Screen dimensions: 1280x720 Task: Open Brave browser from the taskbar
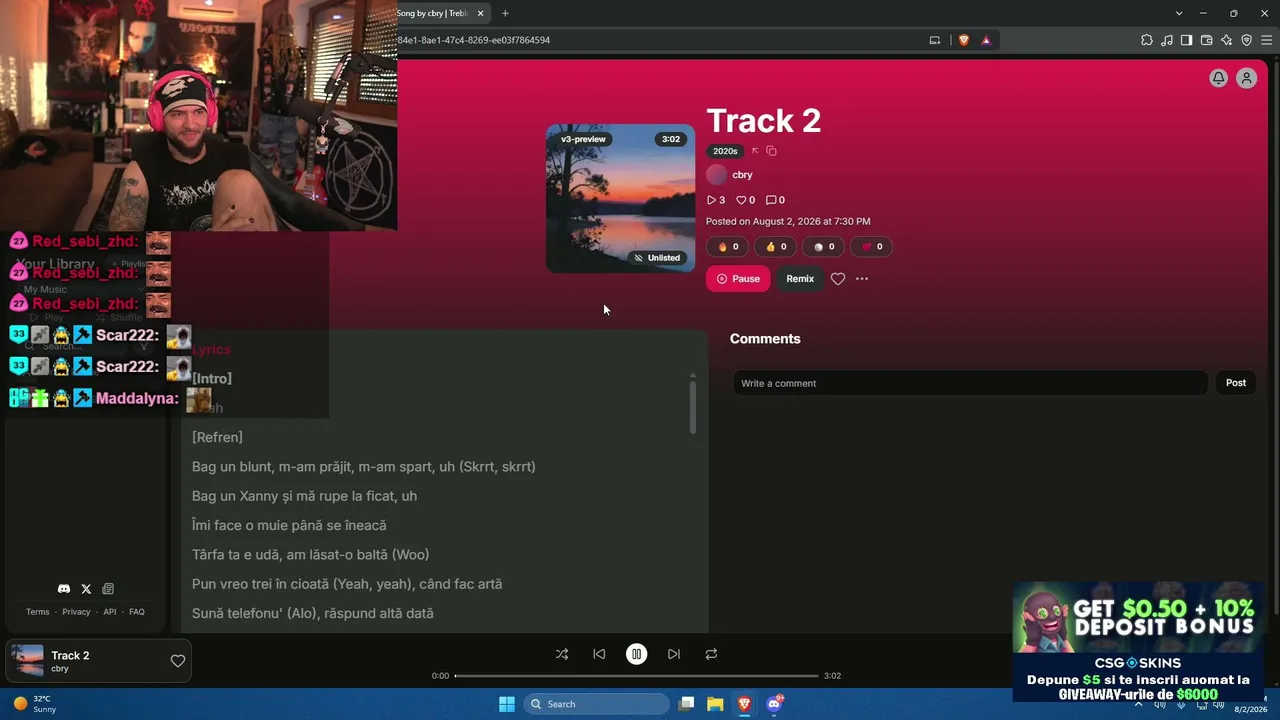[x=744, y=704]
